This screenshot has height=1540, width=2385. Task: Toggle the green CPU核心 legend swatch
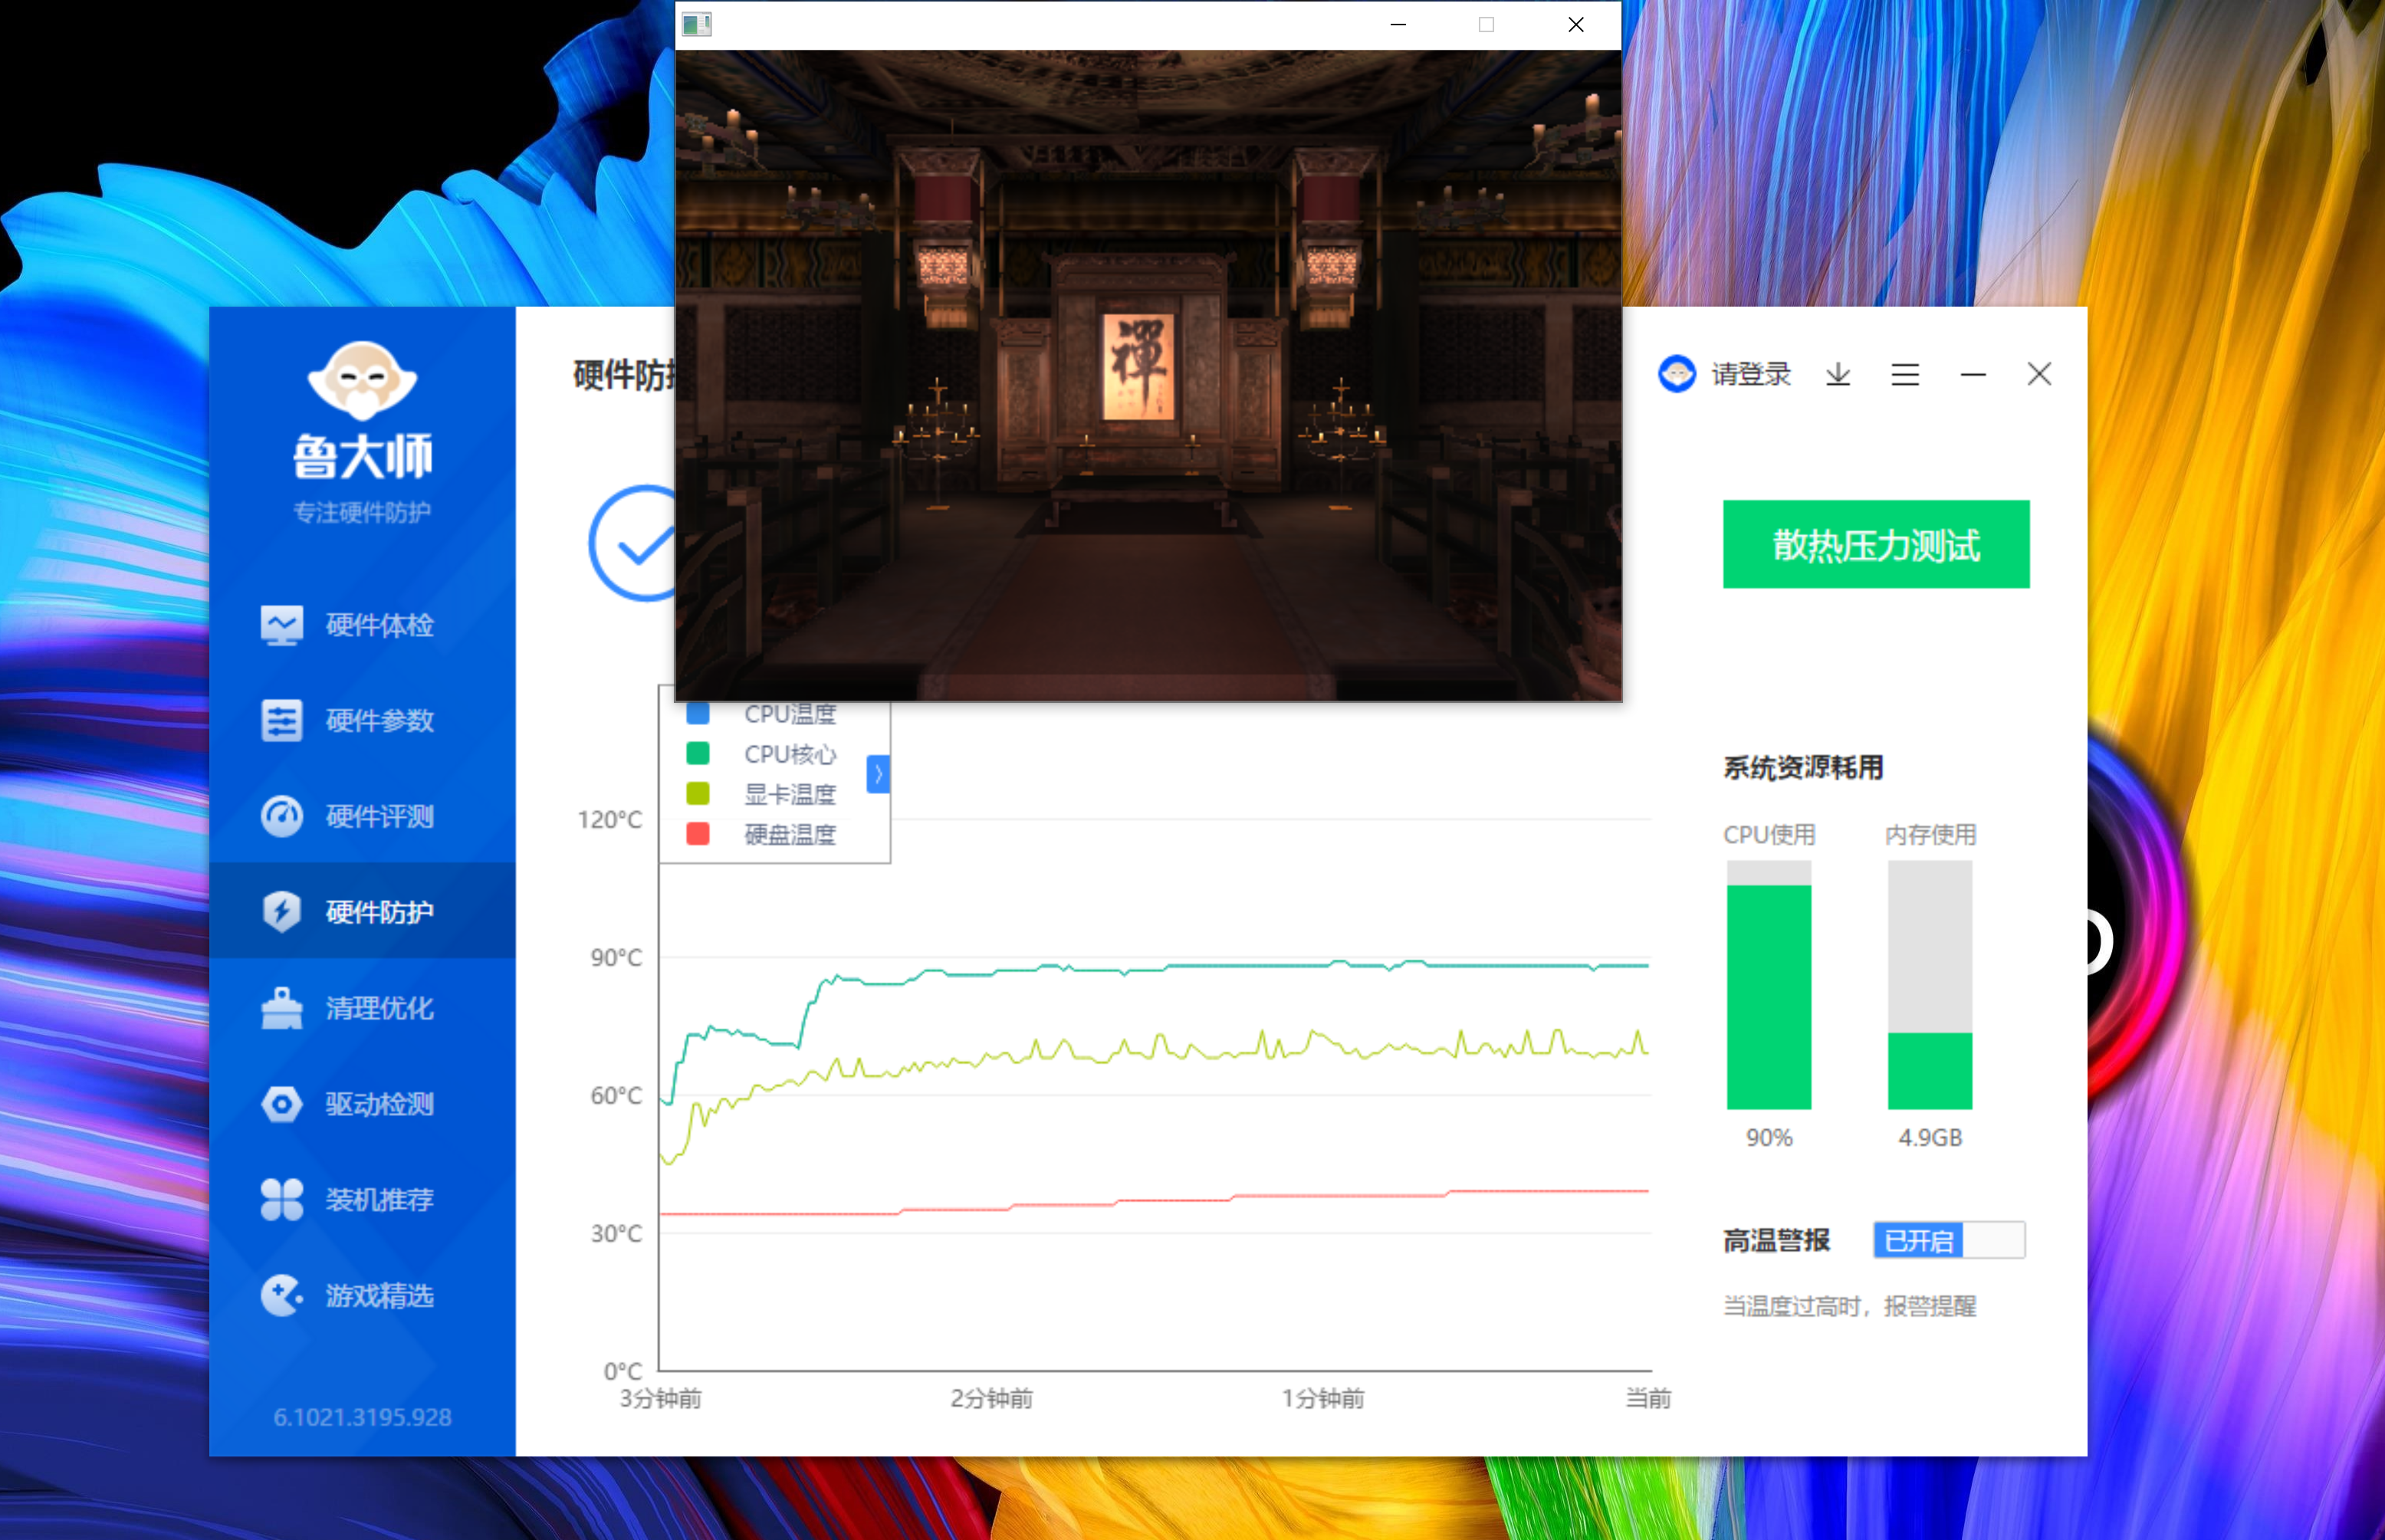pos(698,753)
